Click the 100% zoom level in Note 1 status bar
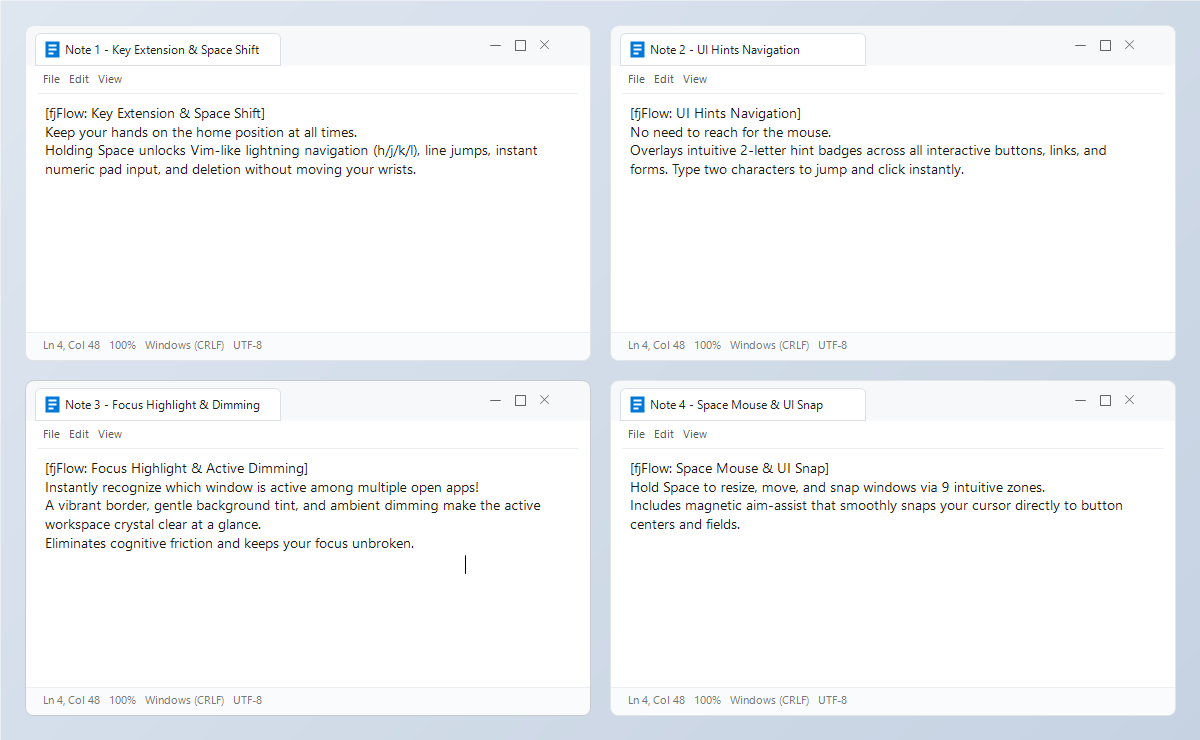 [122, 345]
